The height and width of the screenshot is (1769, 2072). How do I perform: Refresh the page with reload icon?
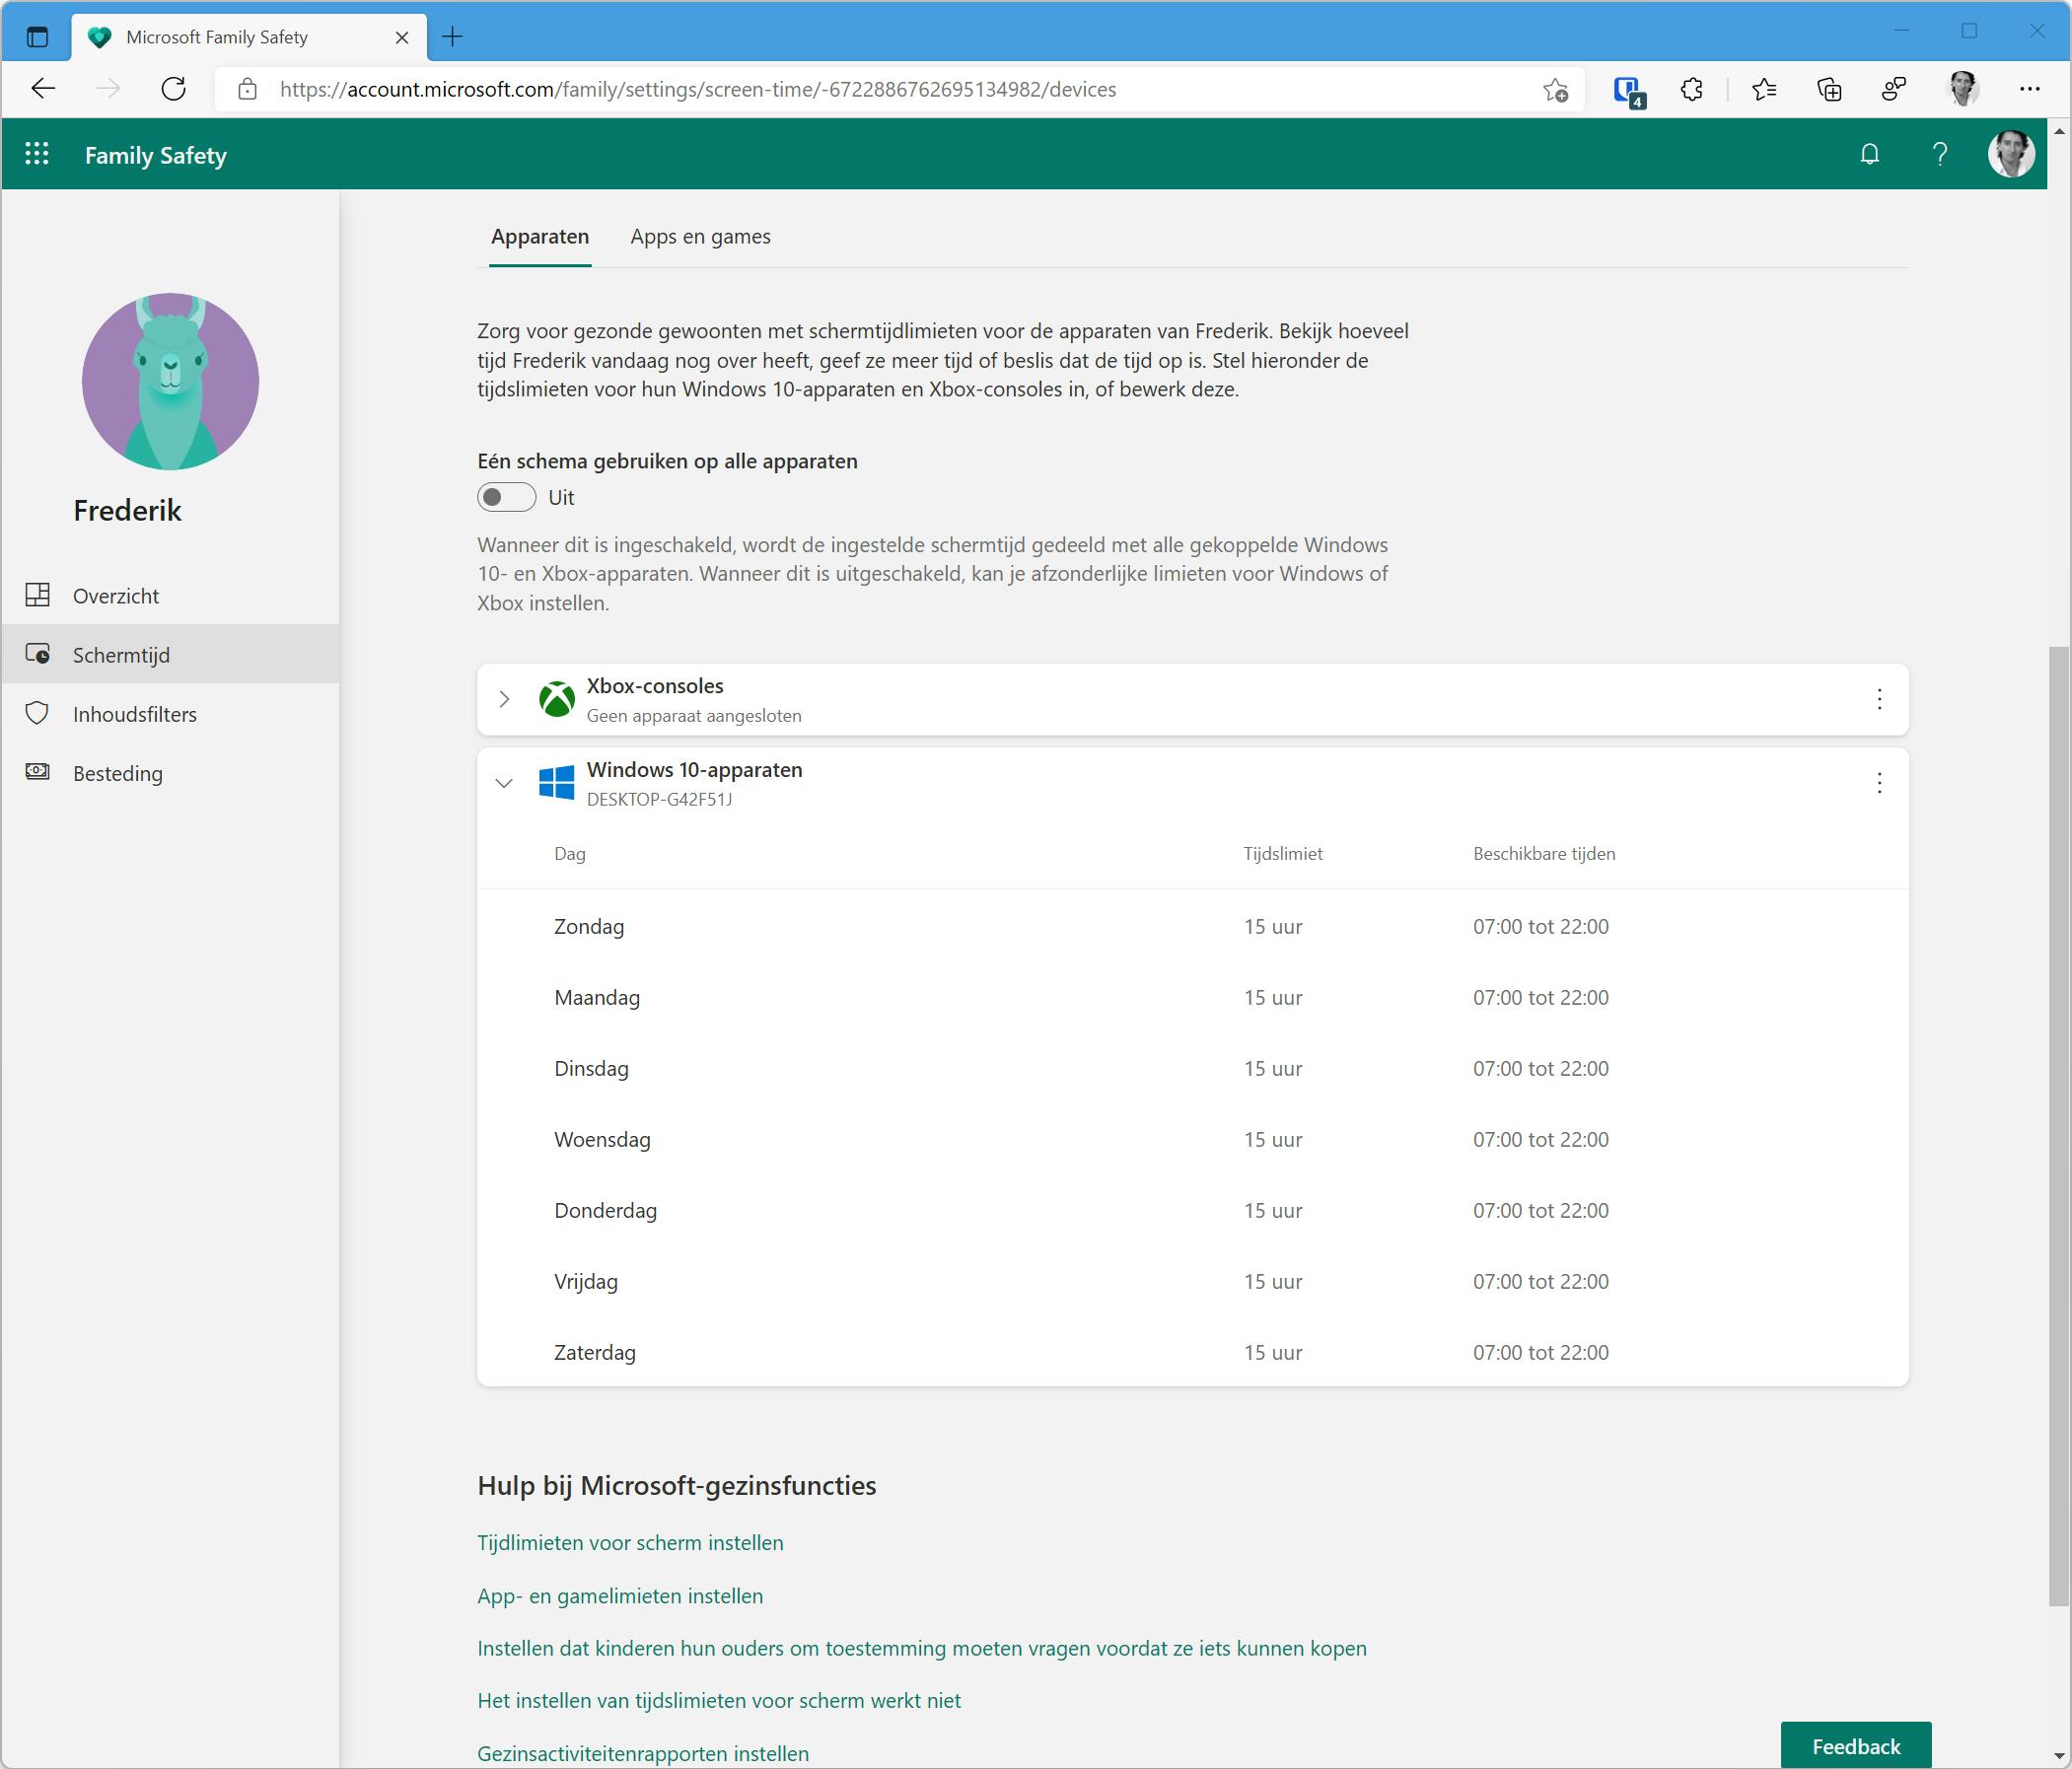pyautogui.click(x=174, y=90)
